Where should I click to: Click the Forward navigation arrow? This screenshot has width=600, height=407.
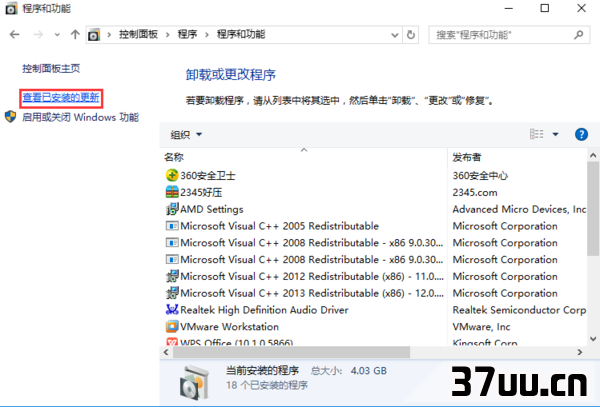tap(38, 35)
